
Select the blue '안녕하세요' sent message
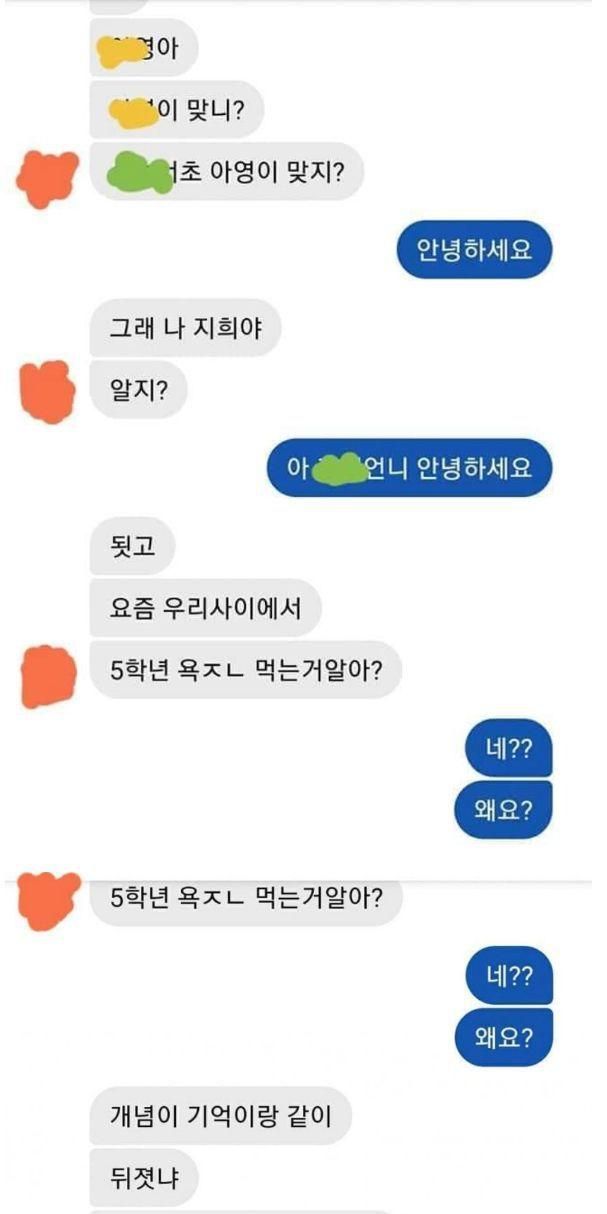click(472, 249)
